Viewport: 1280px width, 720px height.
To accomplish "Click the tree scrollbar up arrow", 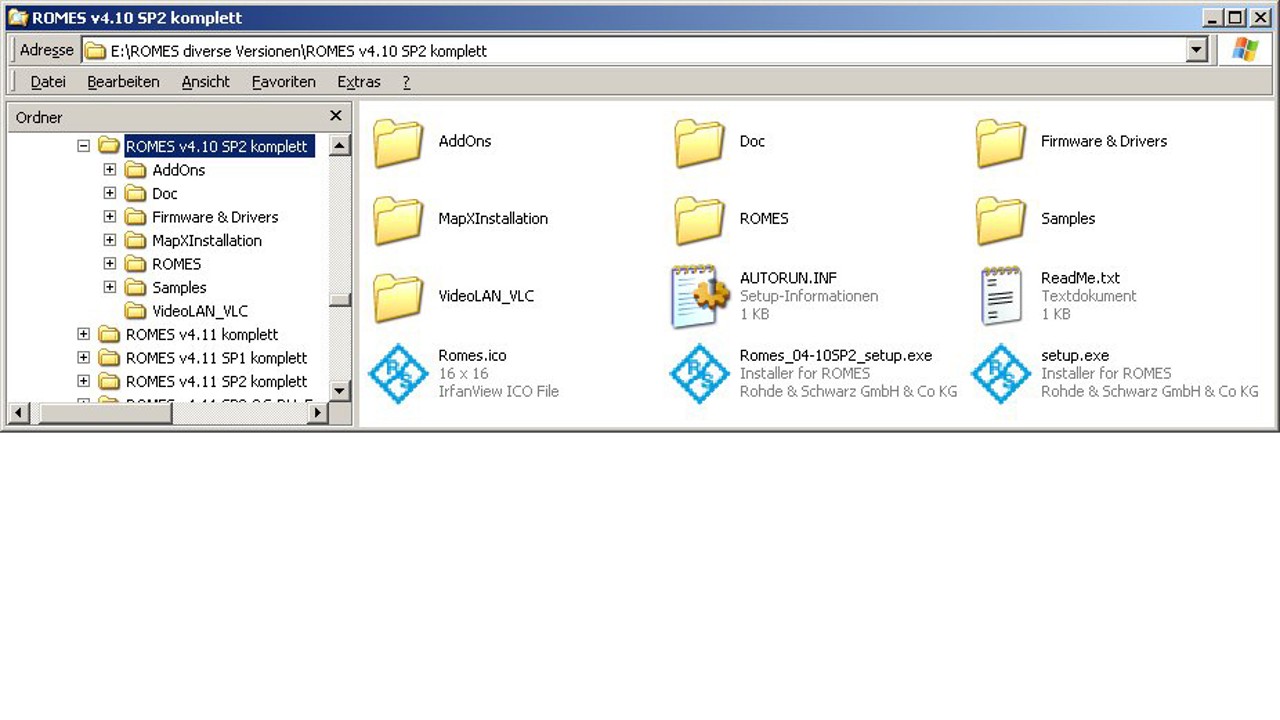I will (340, 146).
